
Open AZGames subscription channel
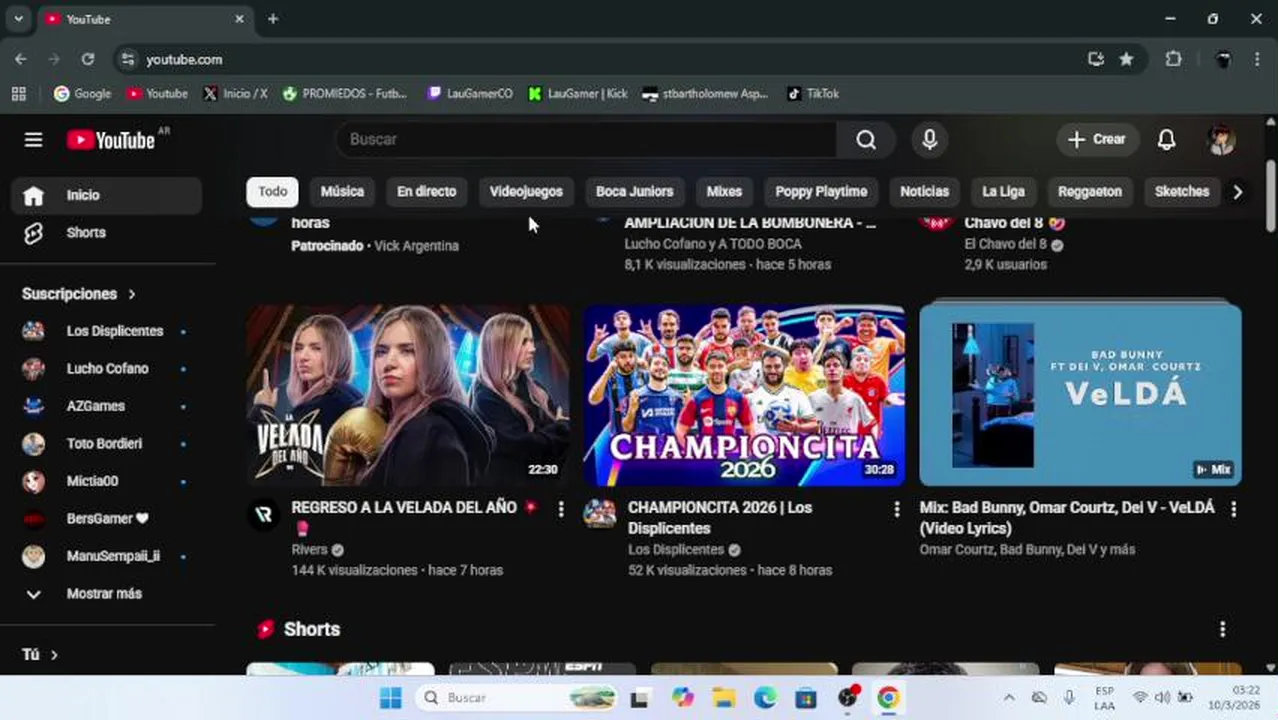(x=107, y=406)
